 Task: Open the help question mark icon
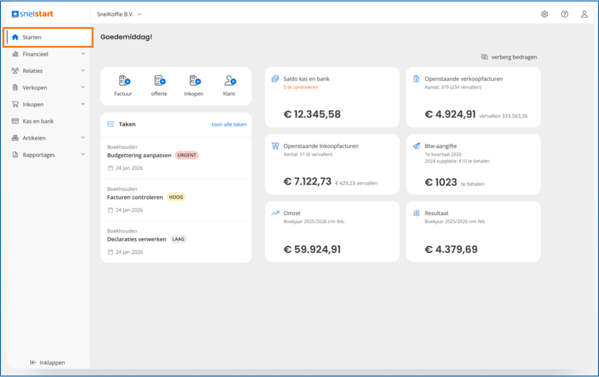(x=564, y=14)
